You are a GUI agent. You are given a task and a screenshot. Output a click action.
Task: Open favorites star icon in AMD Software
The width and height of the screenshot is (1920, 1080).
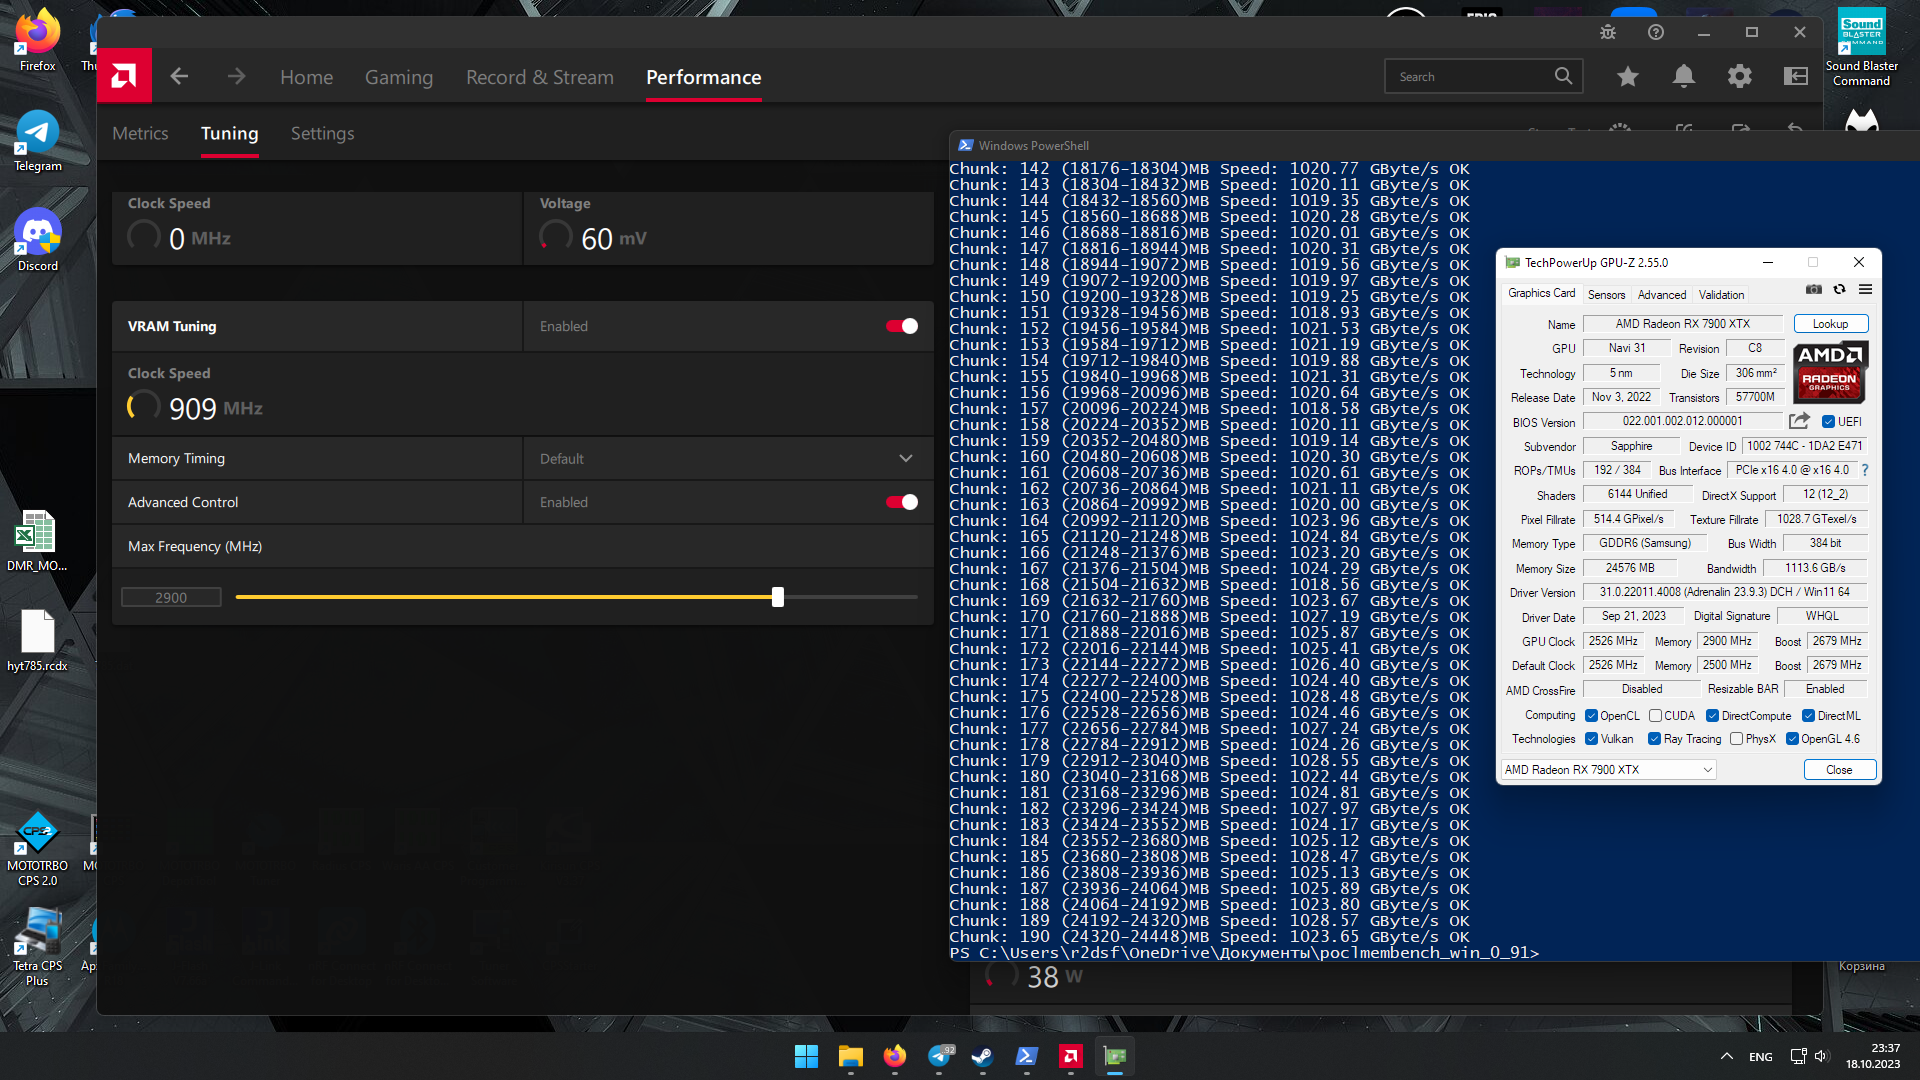click(1628, 76)
